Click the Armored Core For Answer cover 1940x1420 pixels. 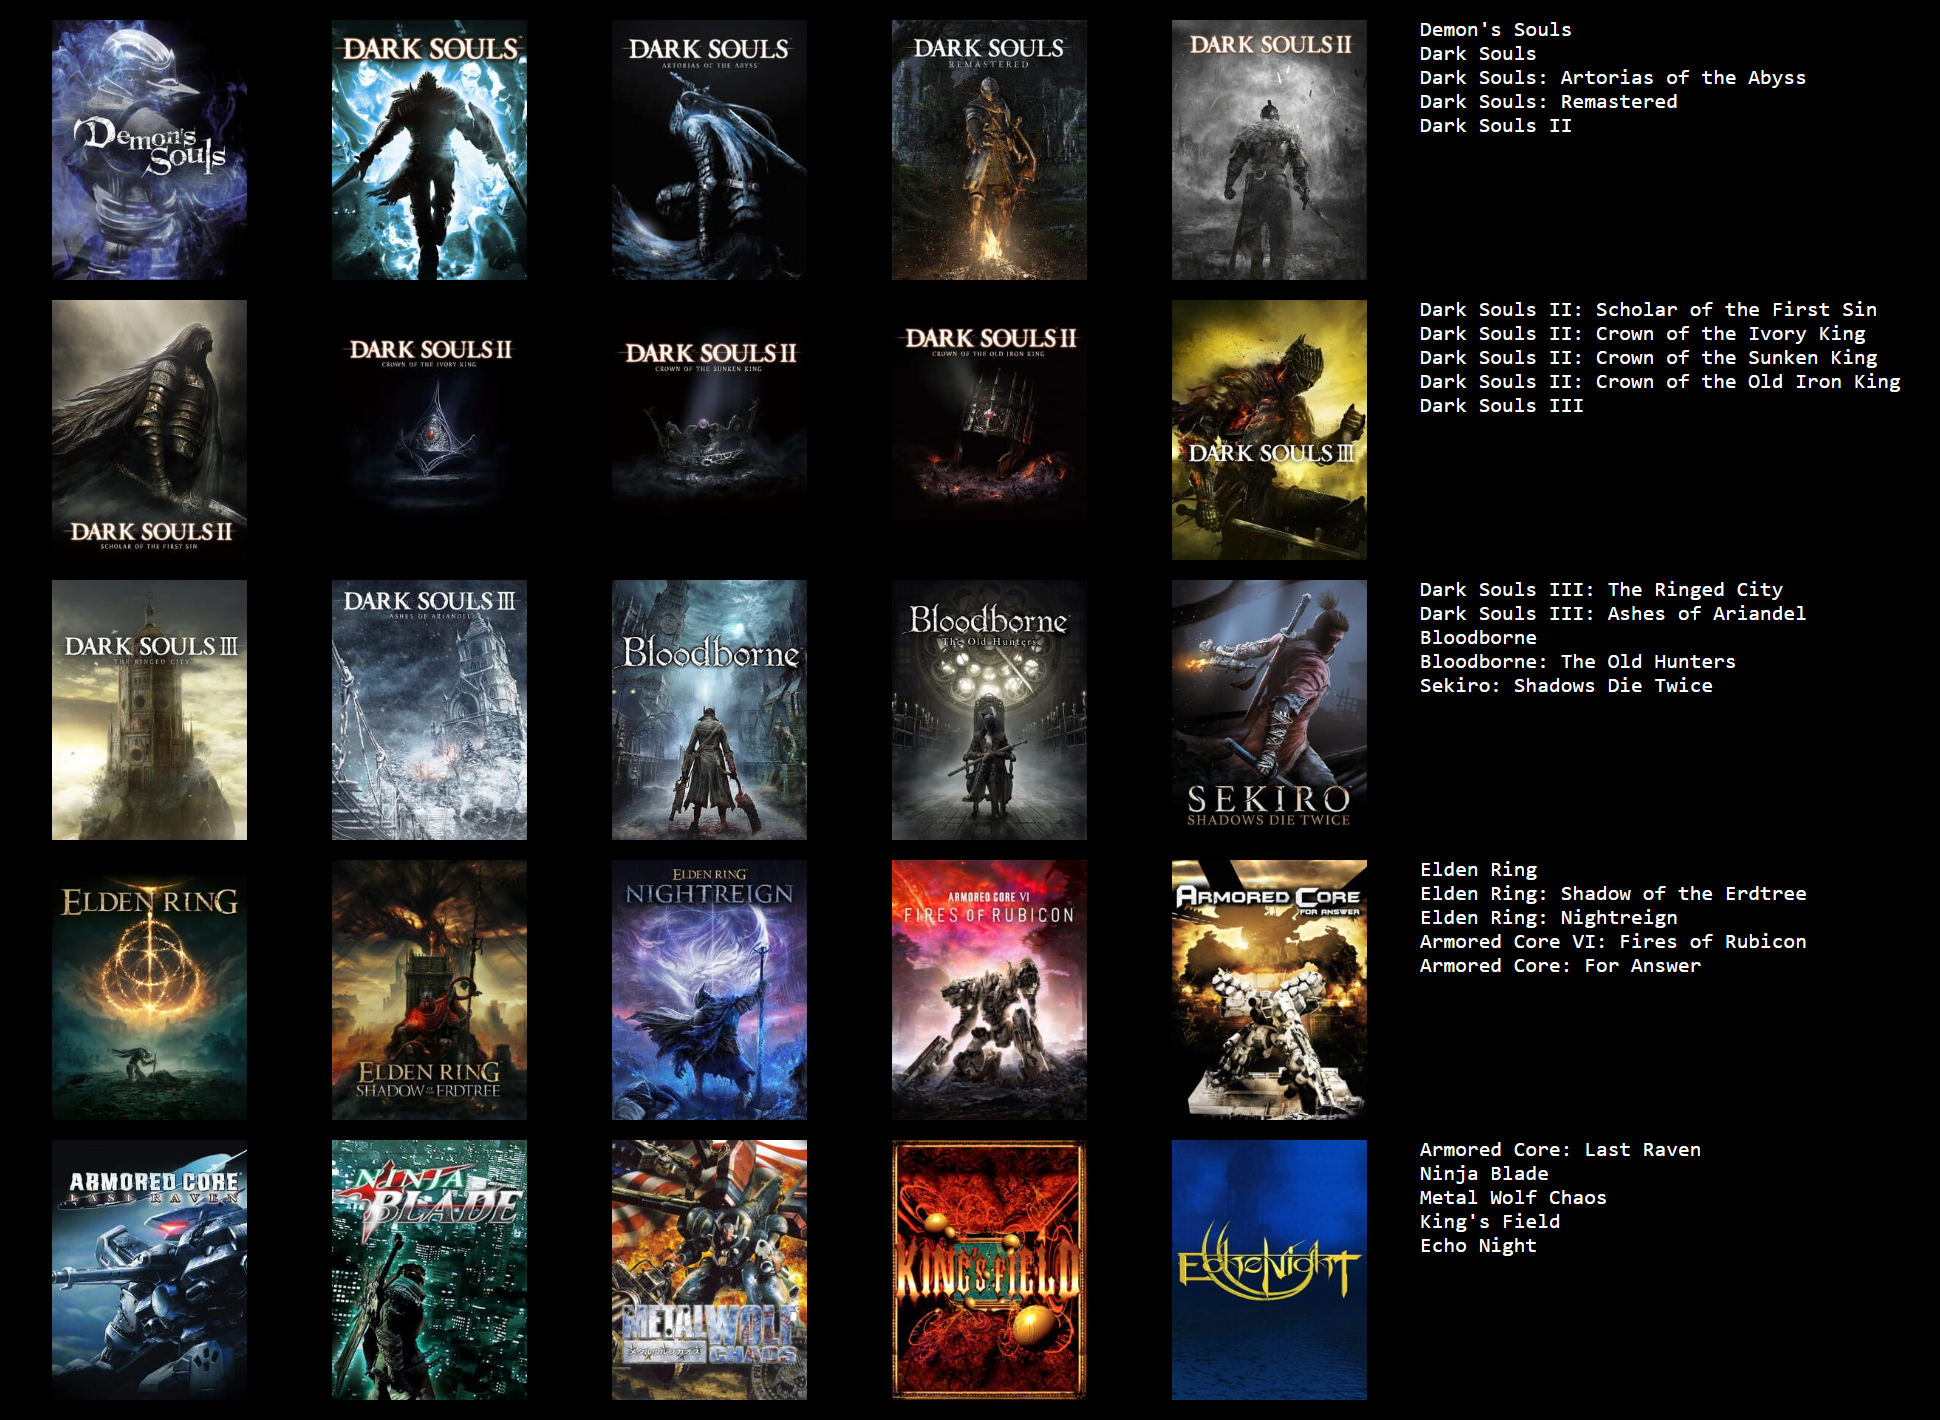pyautogui.click(x=1269, y=990)
